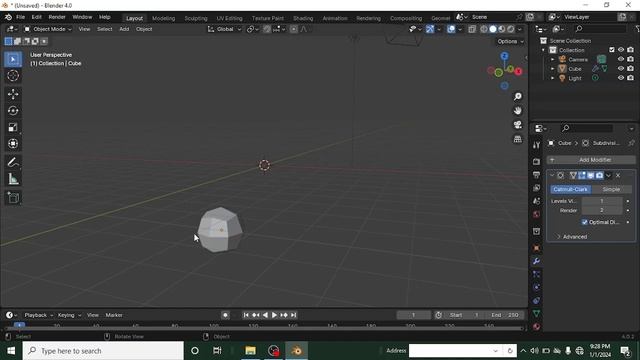Open the Tool properties tab
Image resolution: width=640 pixels, height=360 pixels.
536,145
